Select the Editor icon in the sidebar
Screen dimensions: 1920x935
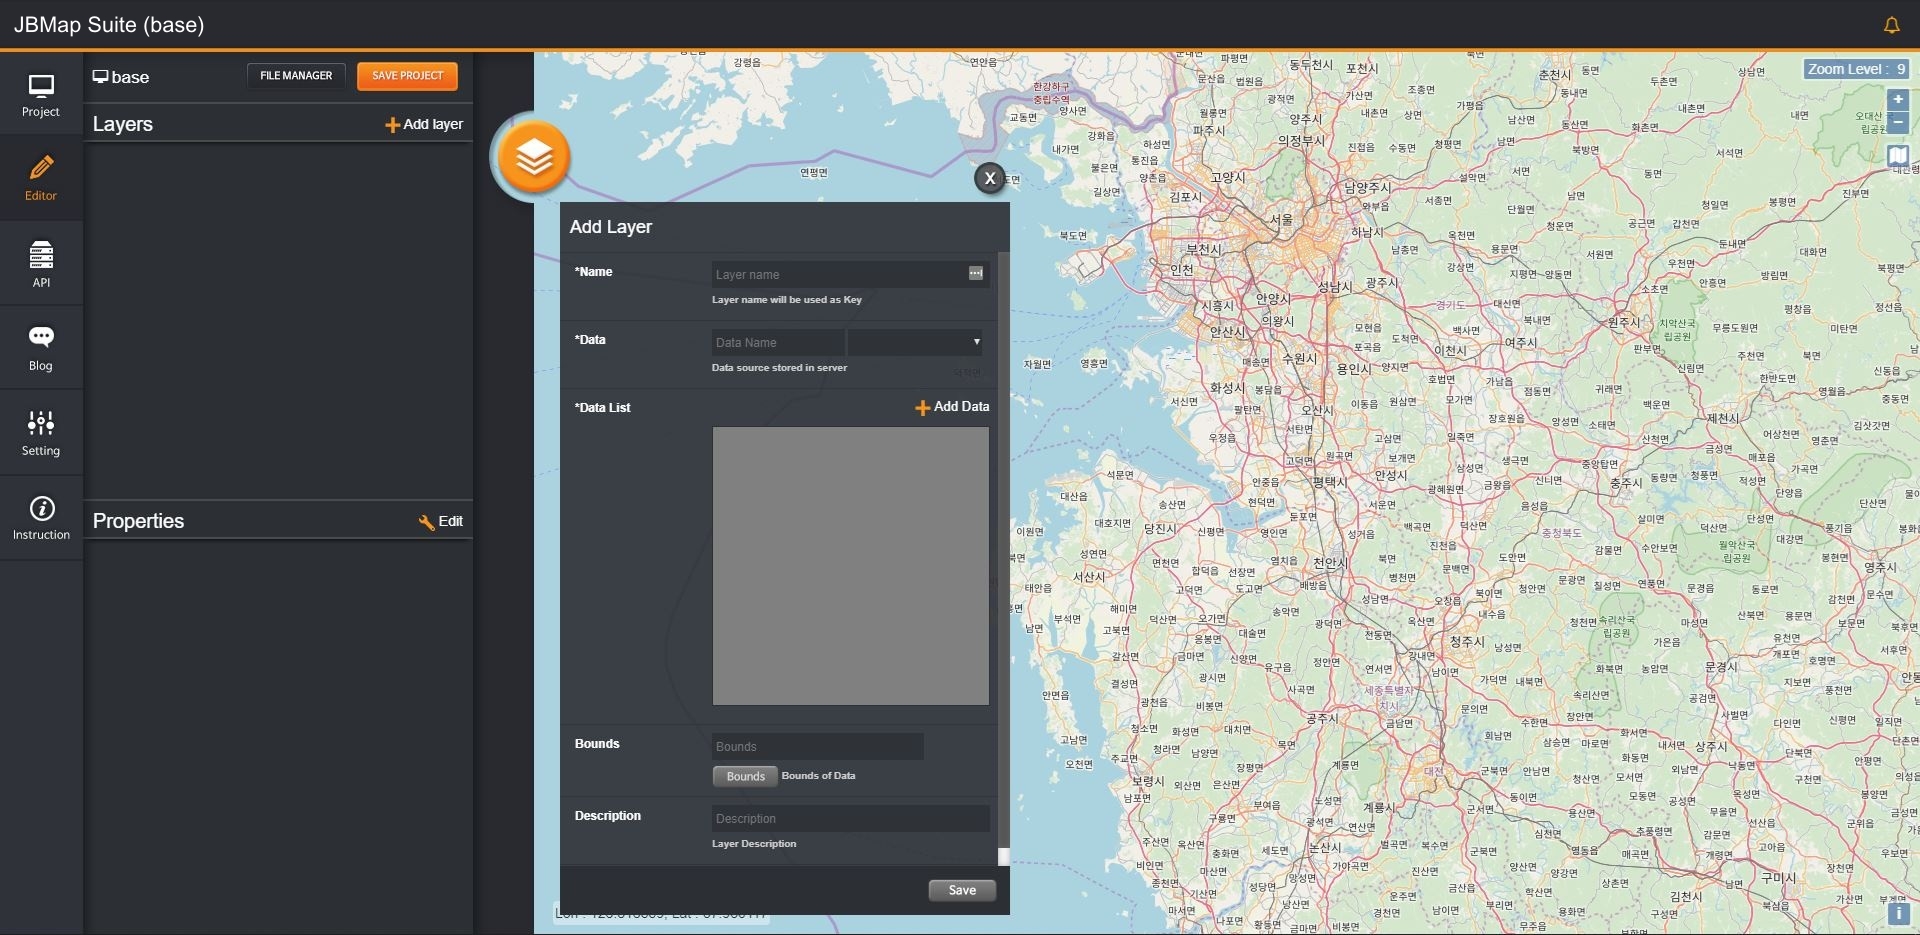pyautogui.click(x=40, y=177)
